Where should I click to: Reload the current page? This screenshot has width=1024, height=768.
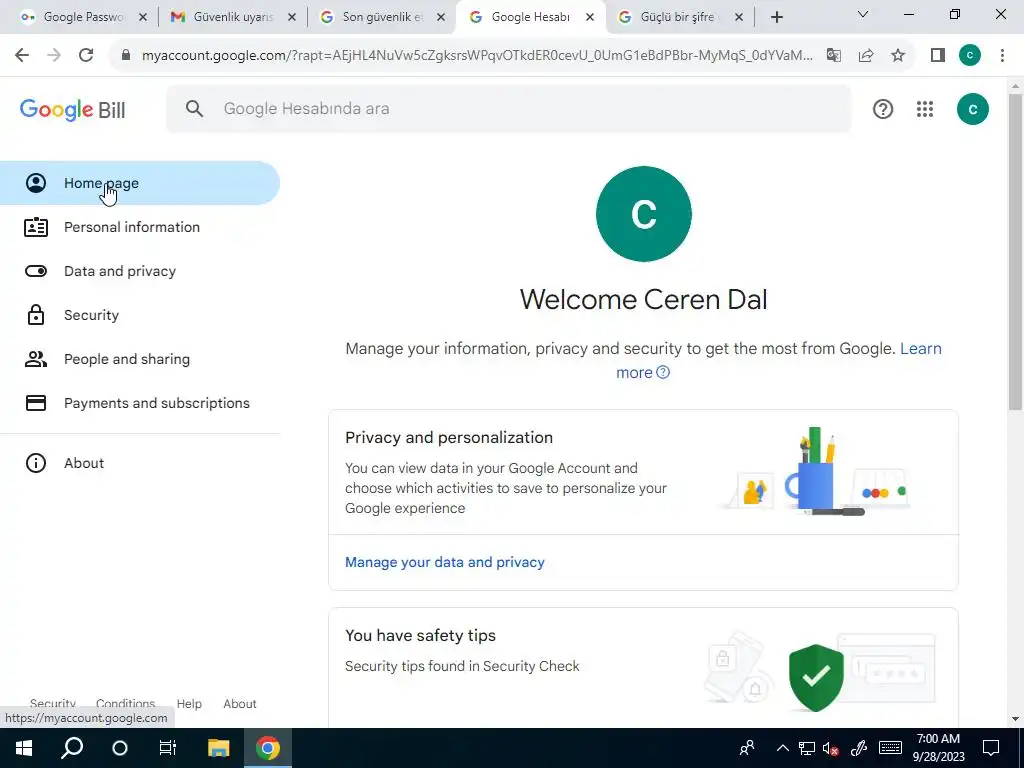(86, 55)
